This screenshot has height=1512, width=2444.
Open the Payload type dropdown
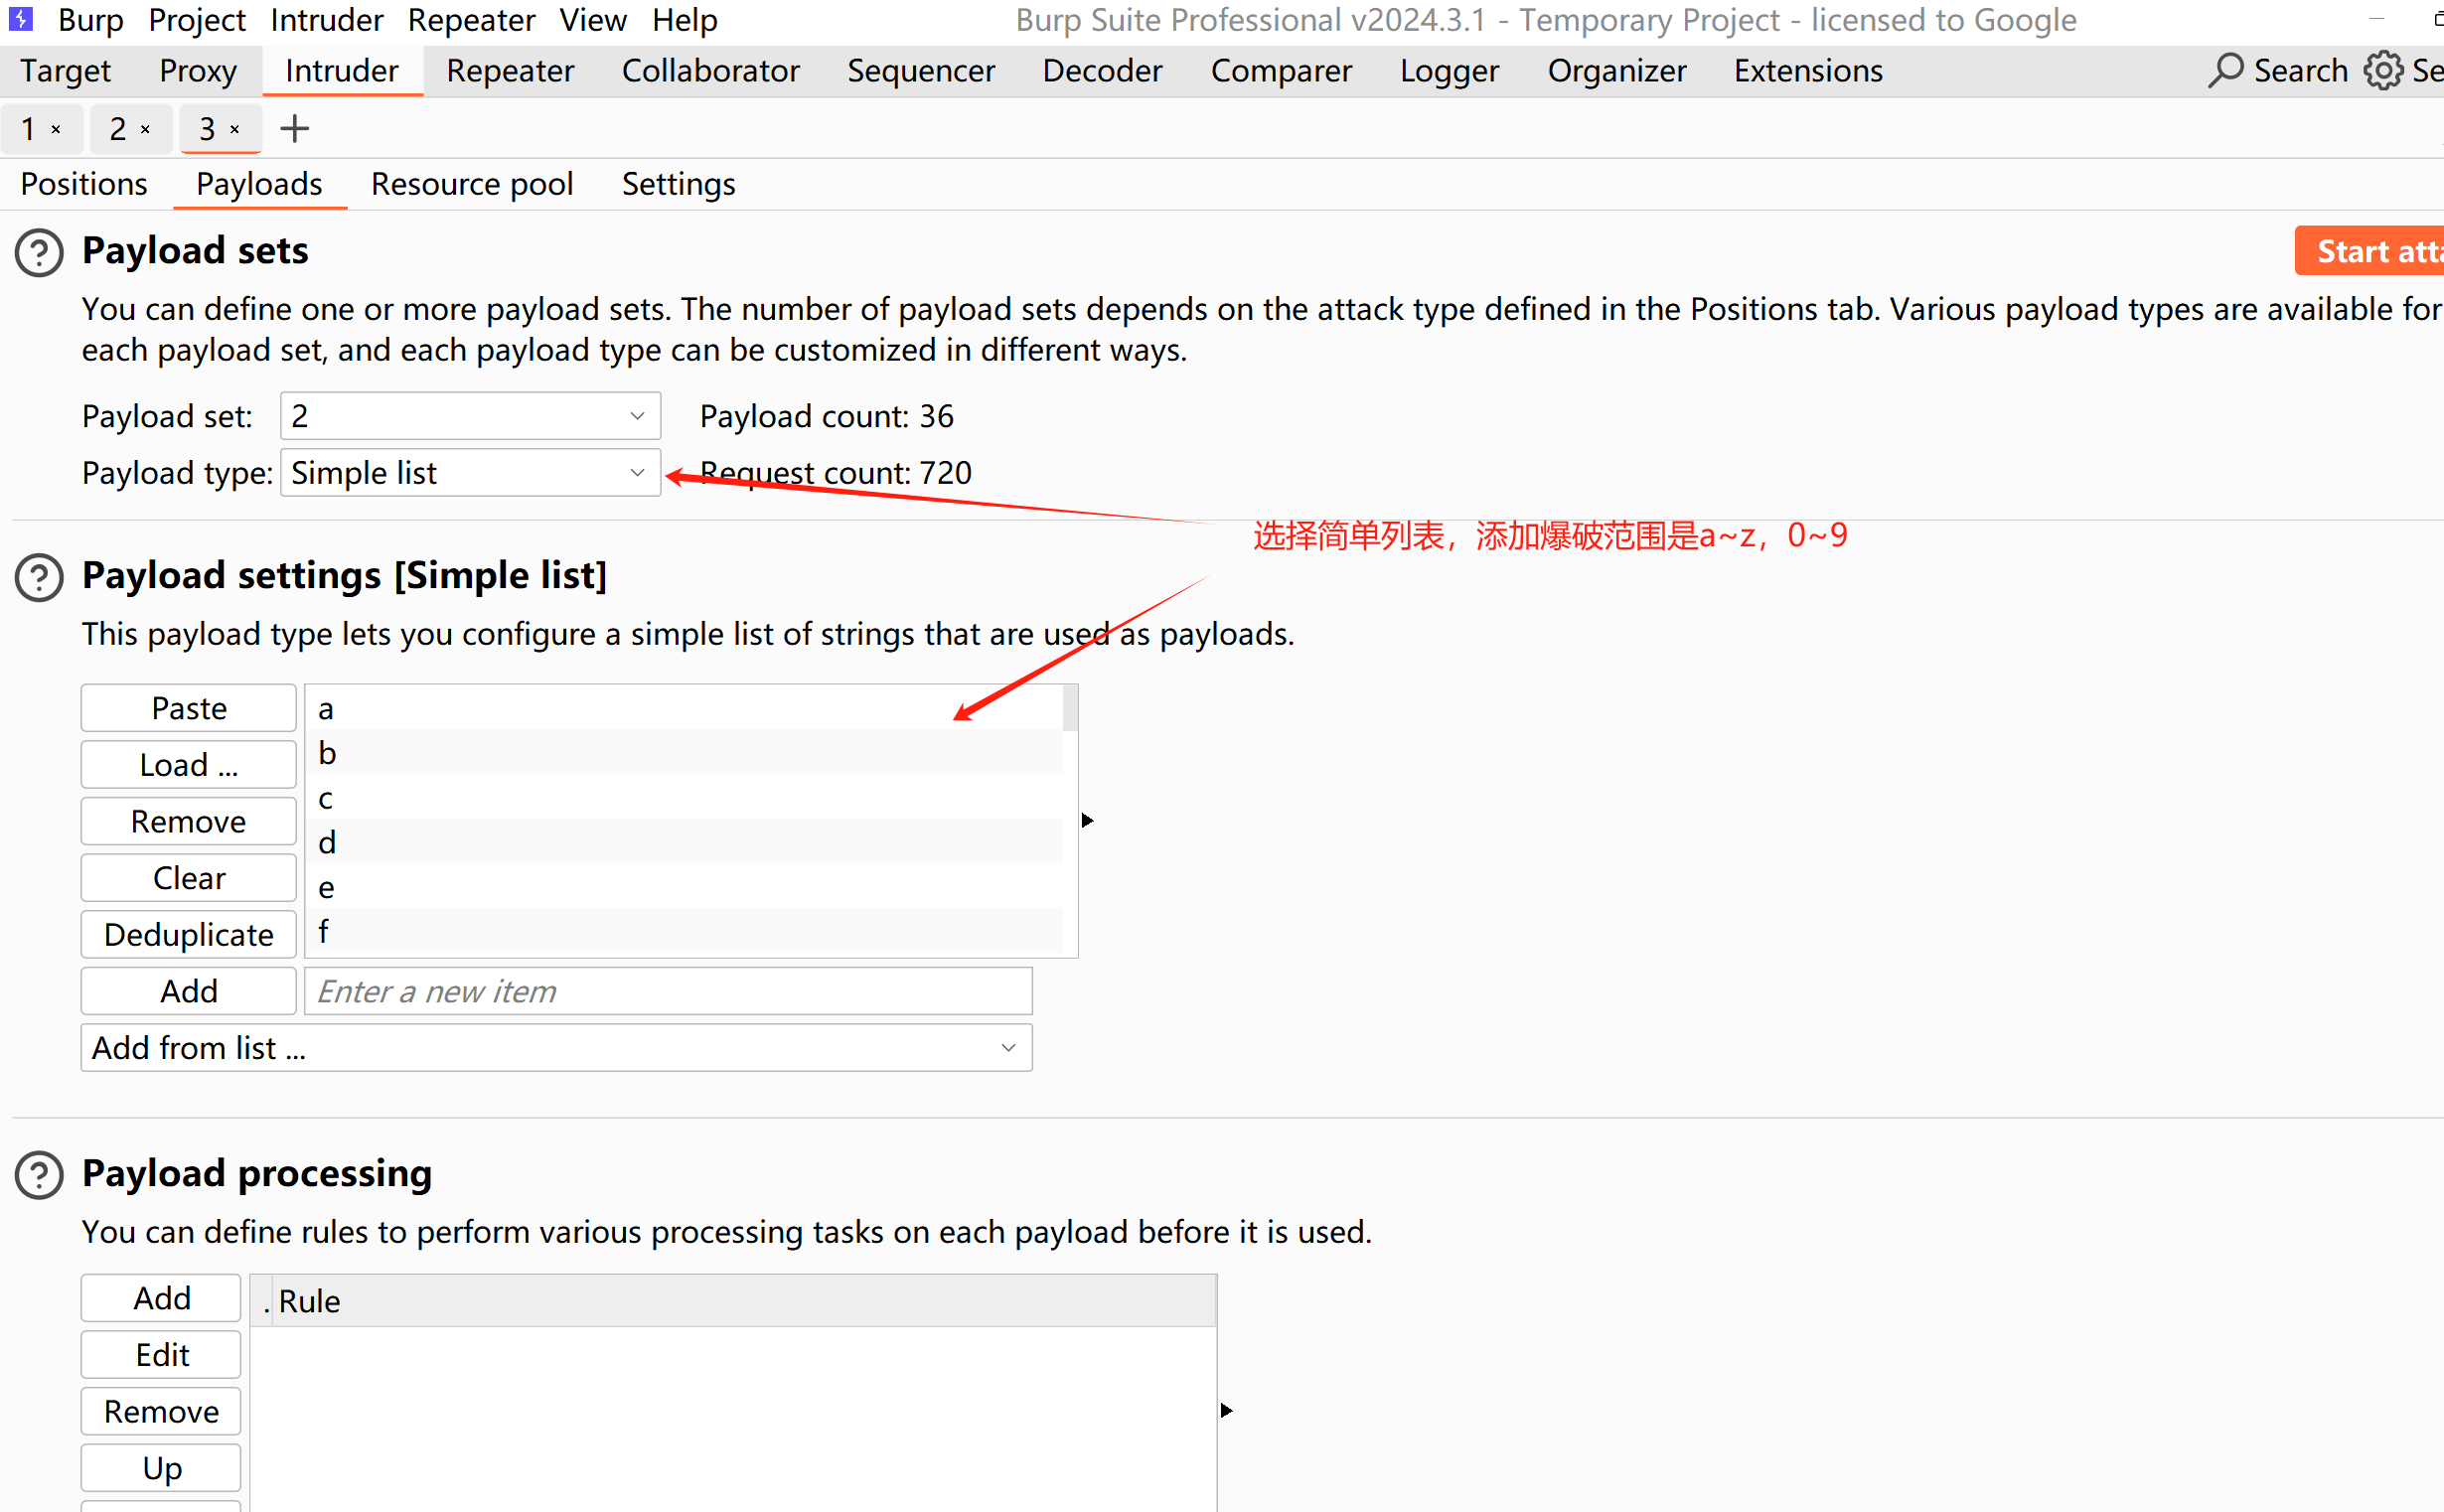[470, 473]
